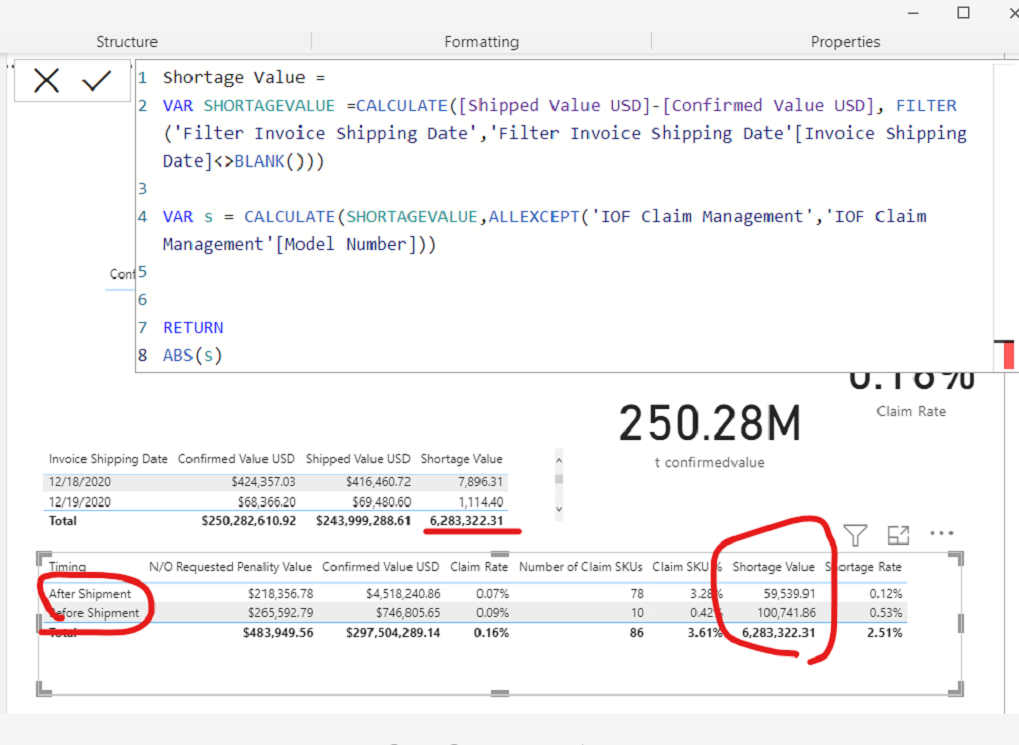Click the $424,357.03 confirmed value cell
This screenshot has height=745, width=1019.
(263, 482)
